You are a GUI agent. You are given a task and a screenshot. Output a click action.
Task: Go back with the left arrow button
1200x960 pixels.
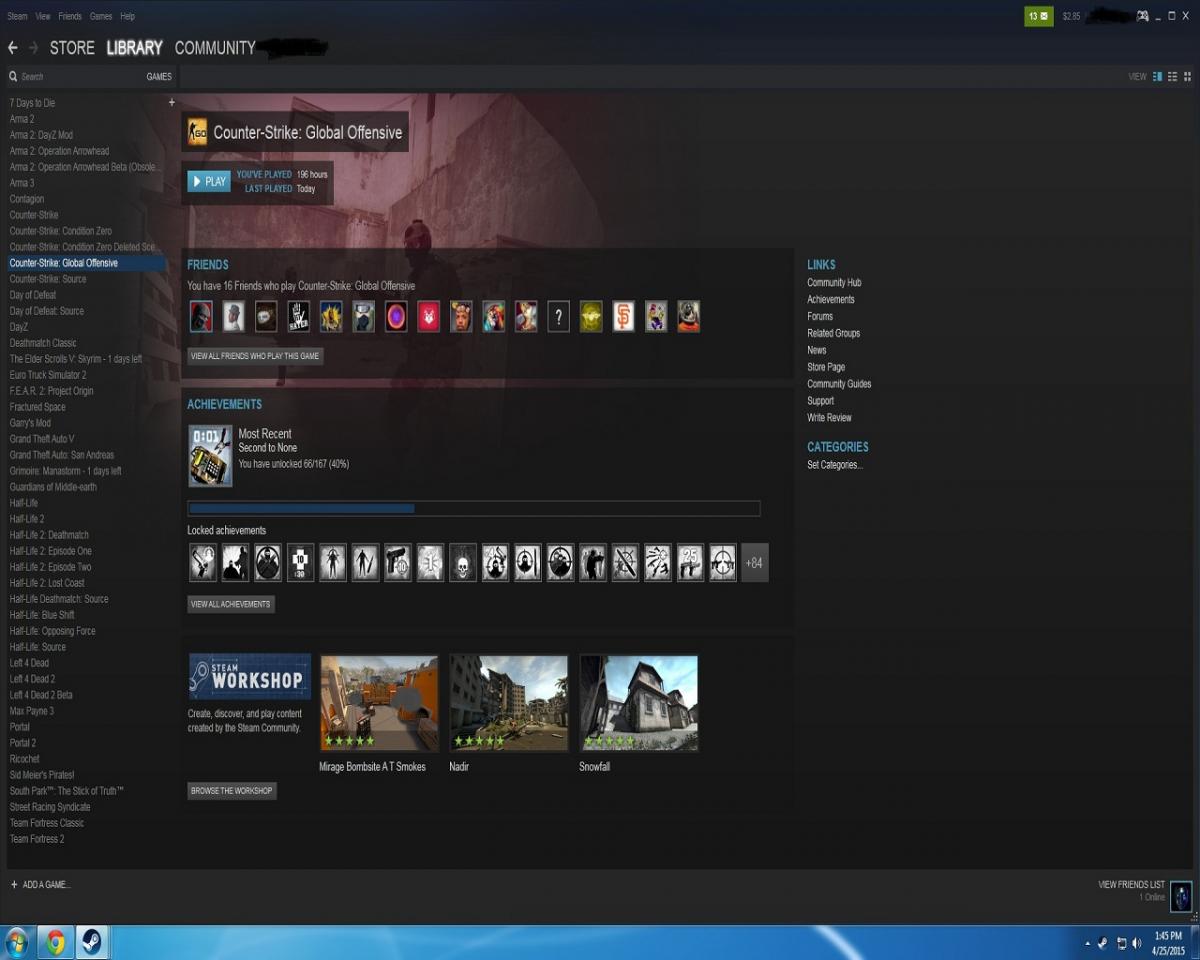[13, 48]
